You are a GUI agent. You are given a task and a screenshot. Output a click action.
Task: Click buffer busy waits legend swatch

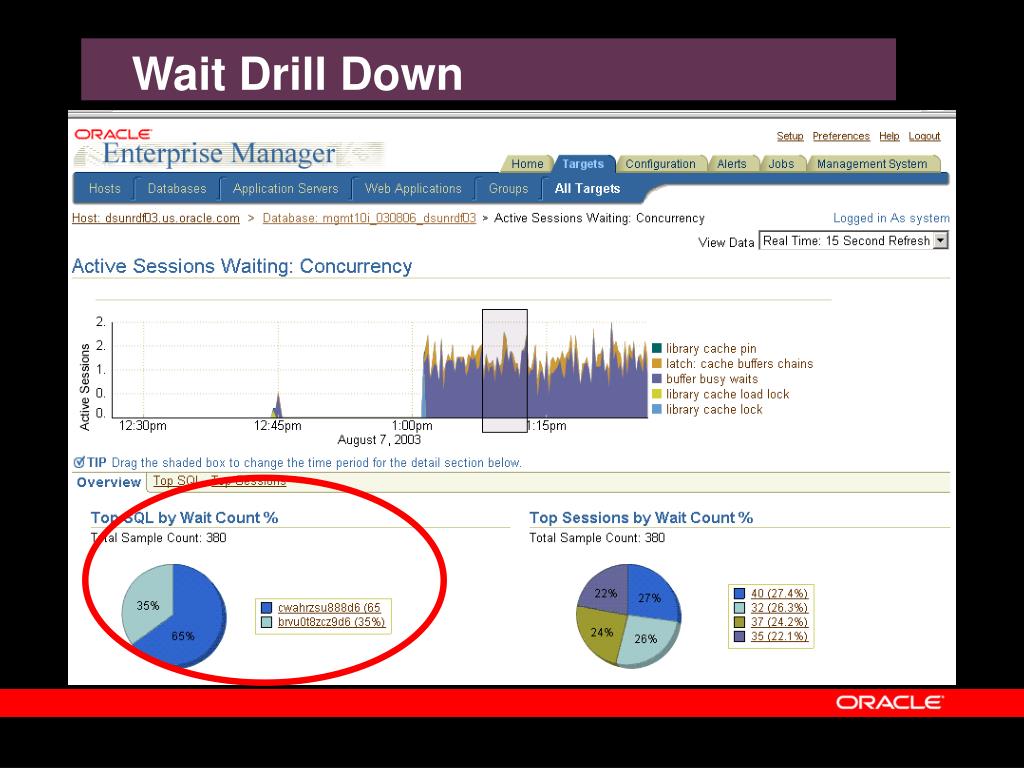(x=657, y=379)
